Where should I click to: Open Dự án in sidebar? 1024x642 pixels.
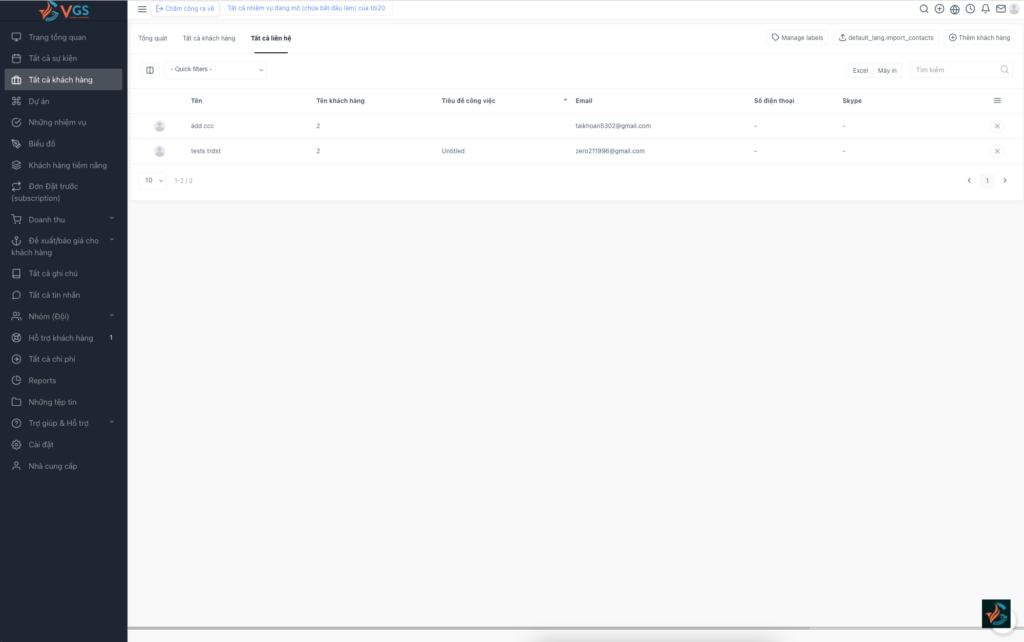click(x=63, y=101)
